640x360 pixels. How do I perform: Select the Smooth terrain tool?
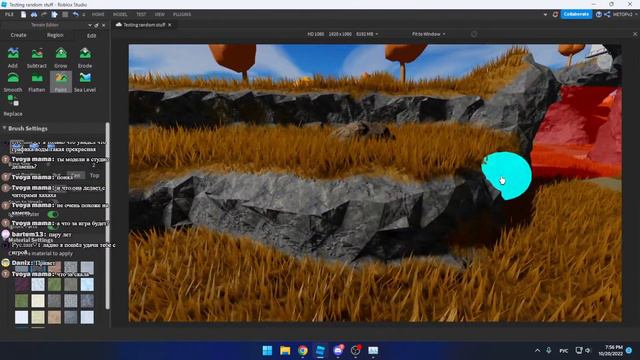tap(13, 82)
